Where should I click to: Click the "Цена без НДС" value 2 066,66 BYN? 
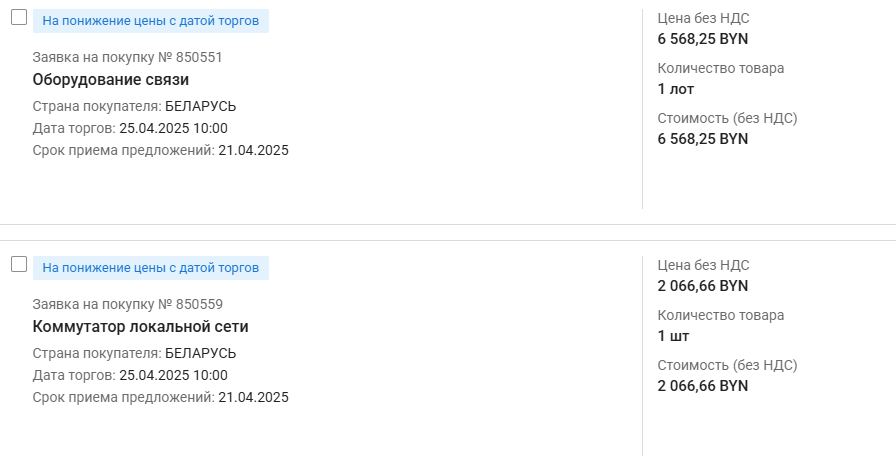(x=702, y=286)
